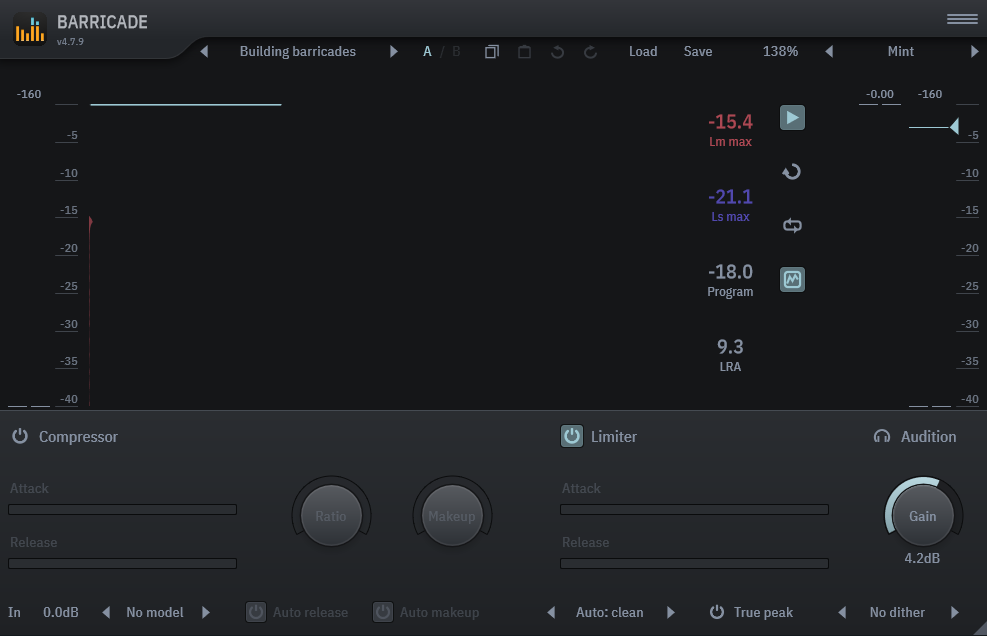Click the In 0.0dB input gain value
987x636 pixels.
pos(60,612)
